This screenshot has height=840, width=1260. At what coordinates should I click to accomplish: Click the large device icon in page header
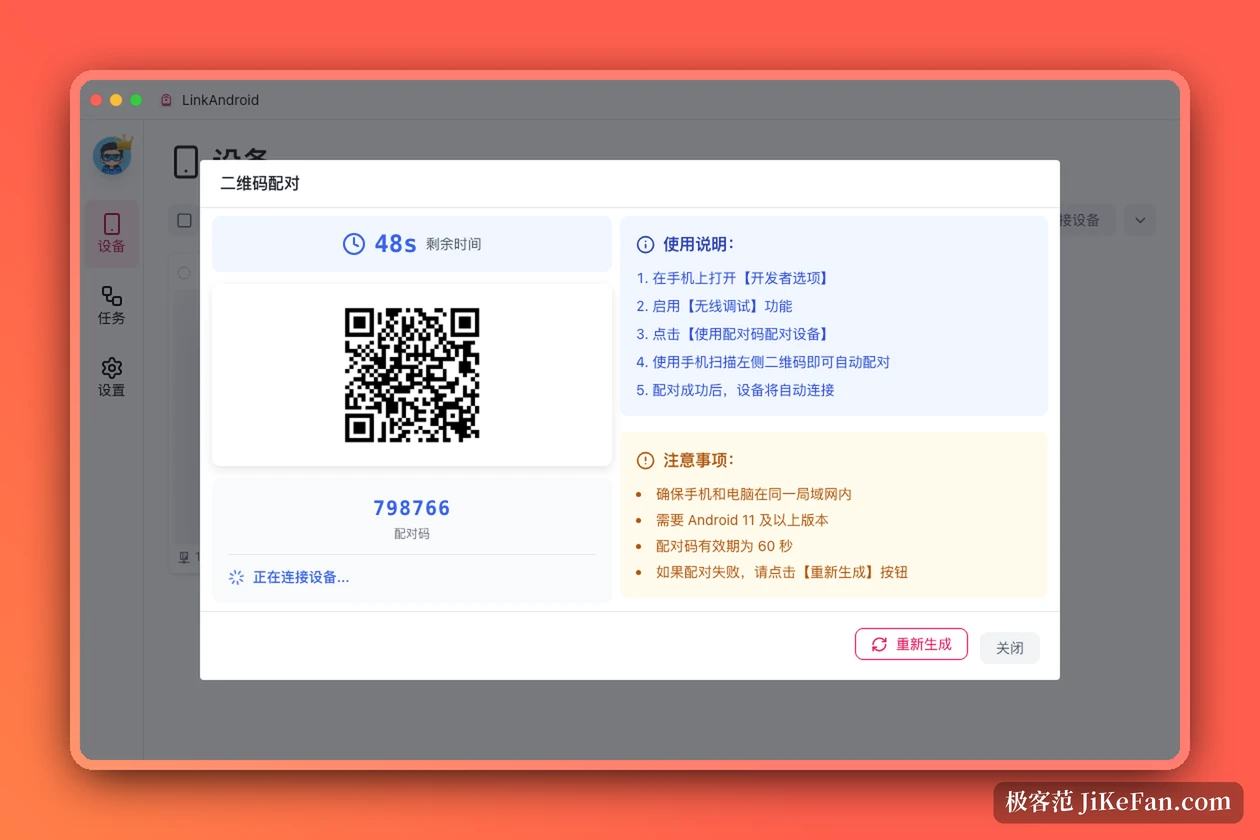(x=186, y=161)
